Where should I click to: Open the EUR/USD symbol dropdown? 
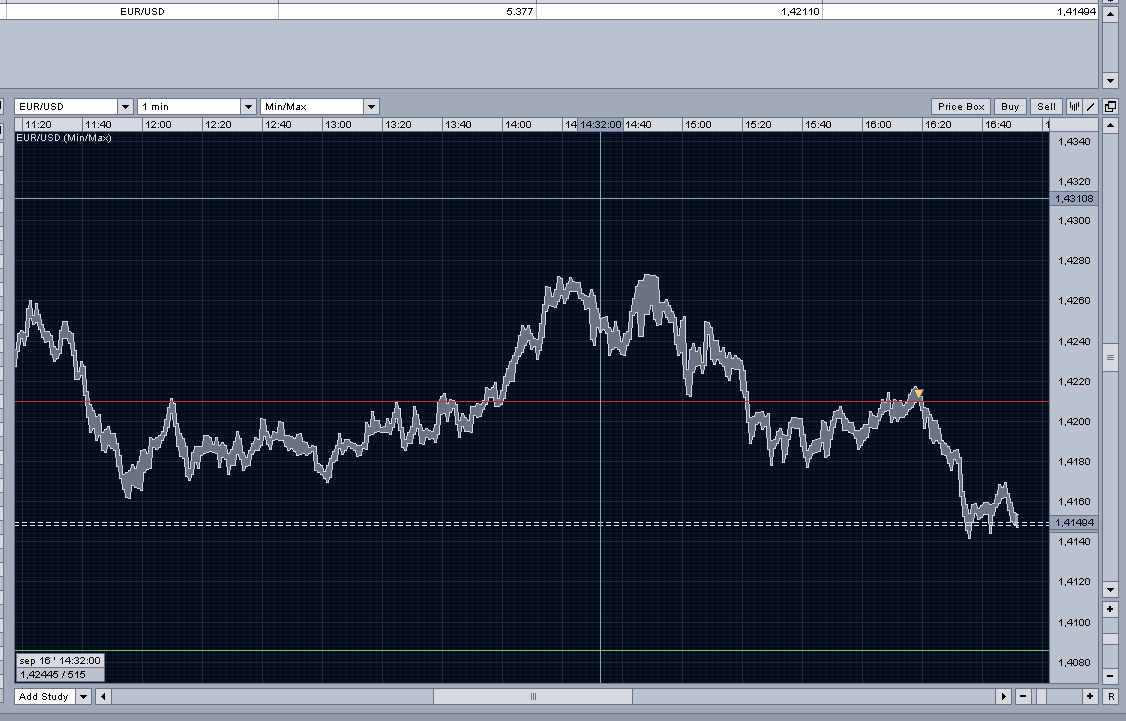coord(125,106)
